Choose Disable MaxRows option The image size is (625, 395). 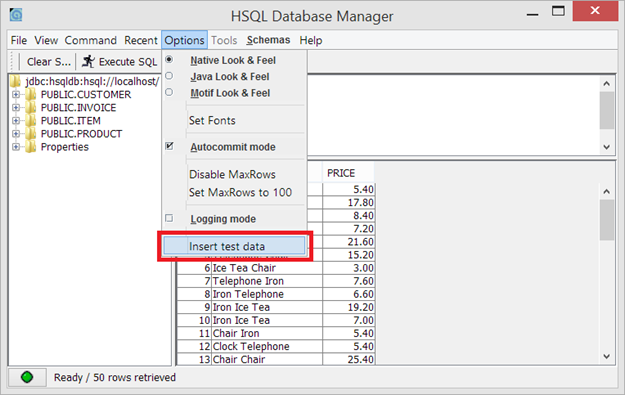(x=234, y=174)
